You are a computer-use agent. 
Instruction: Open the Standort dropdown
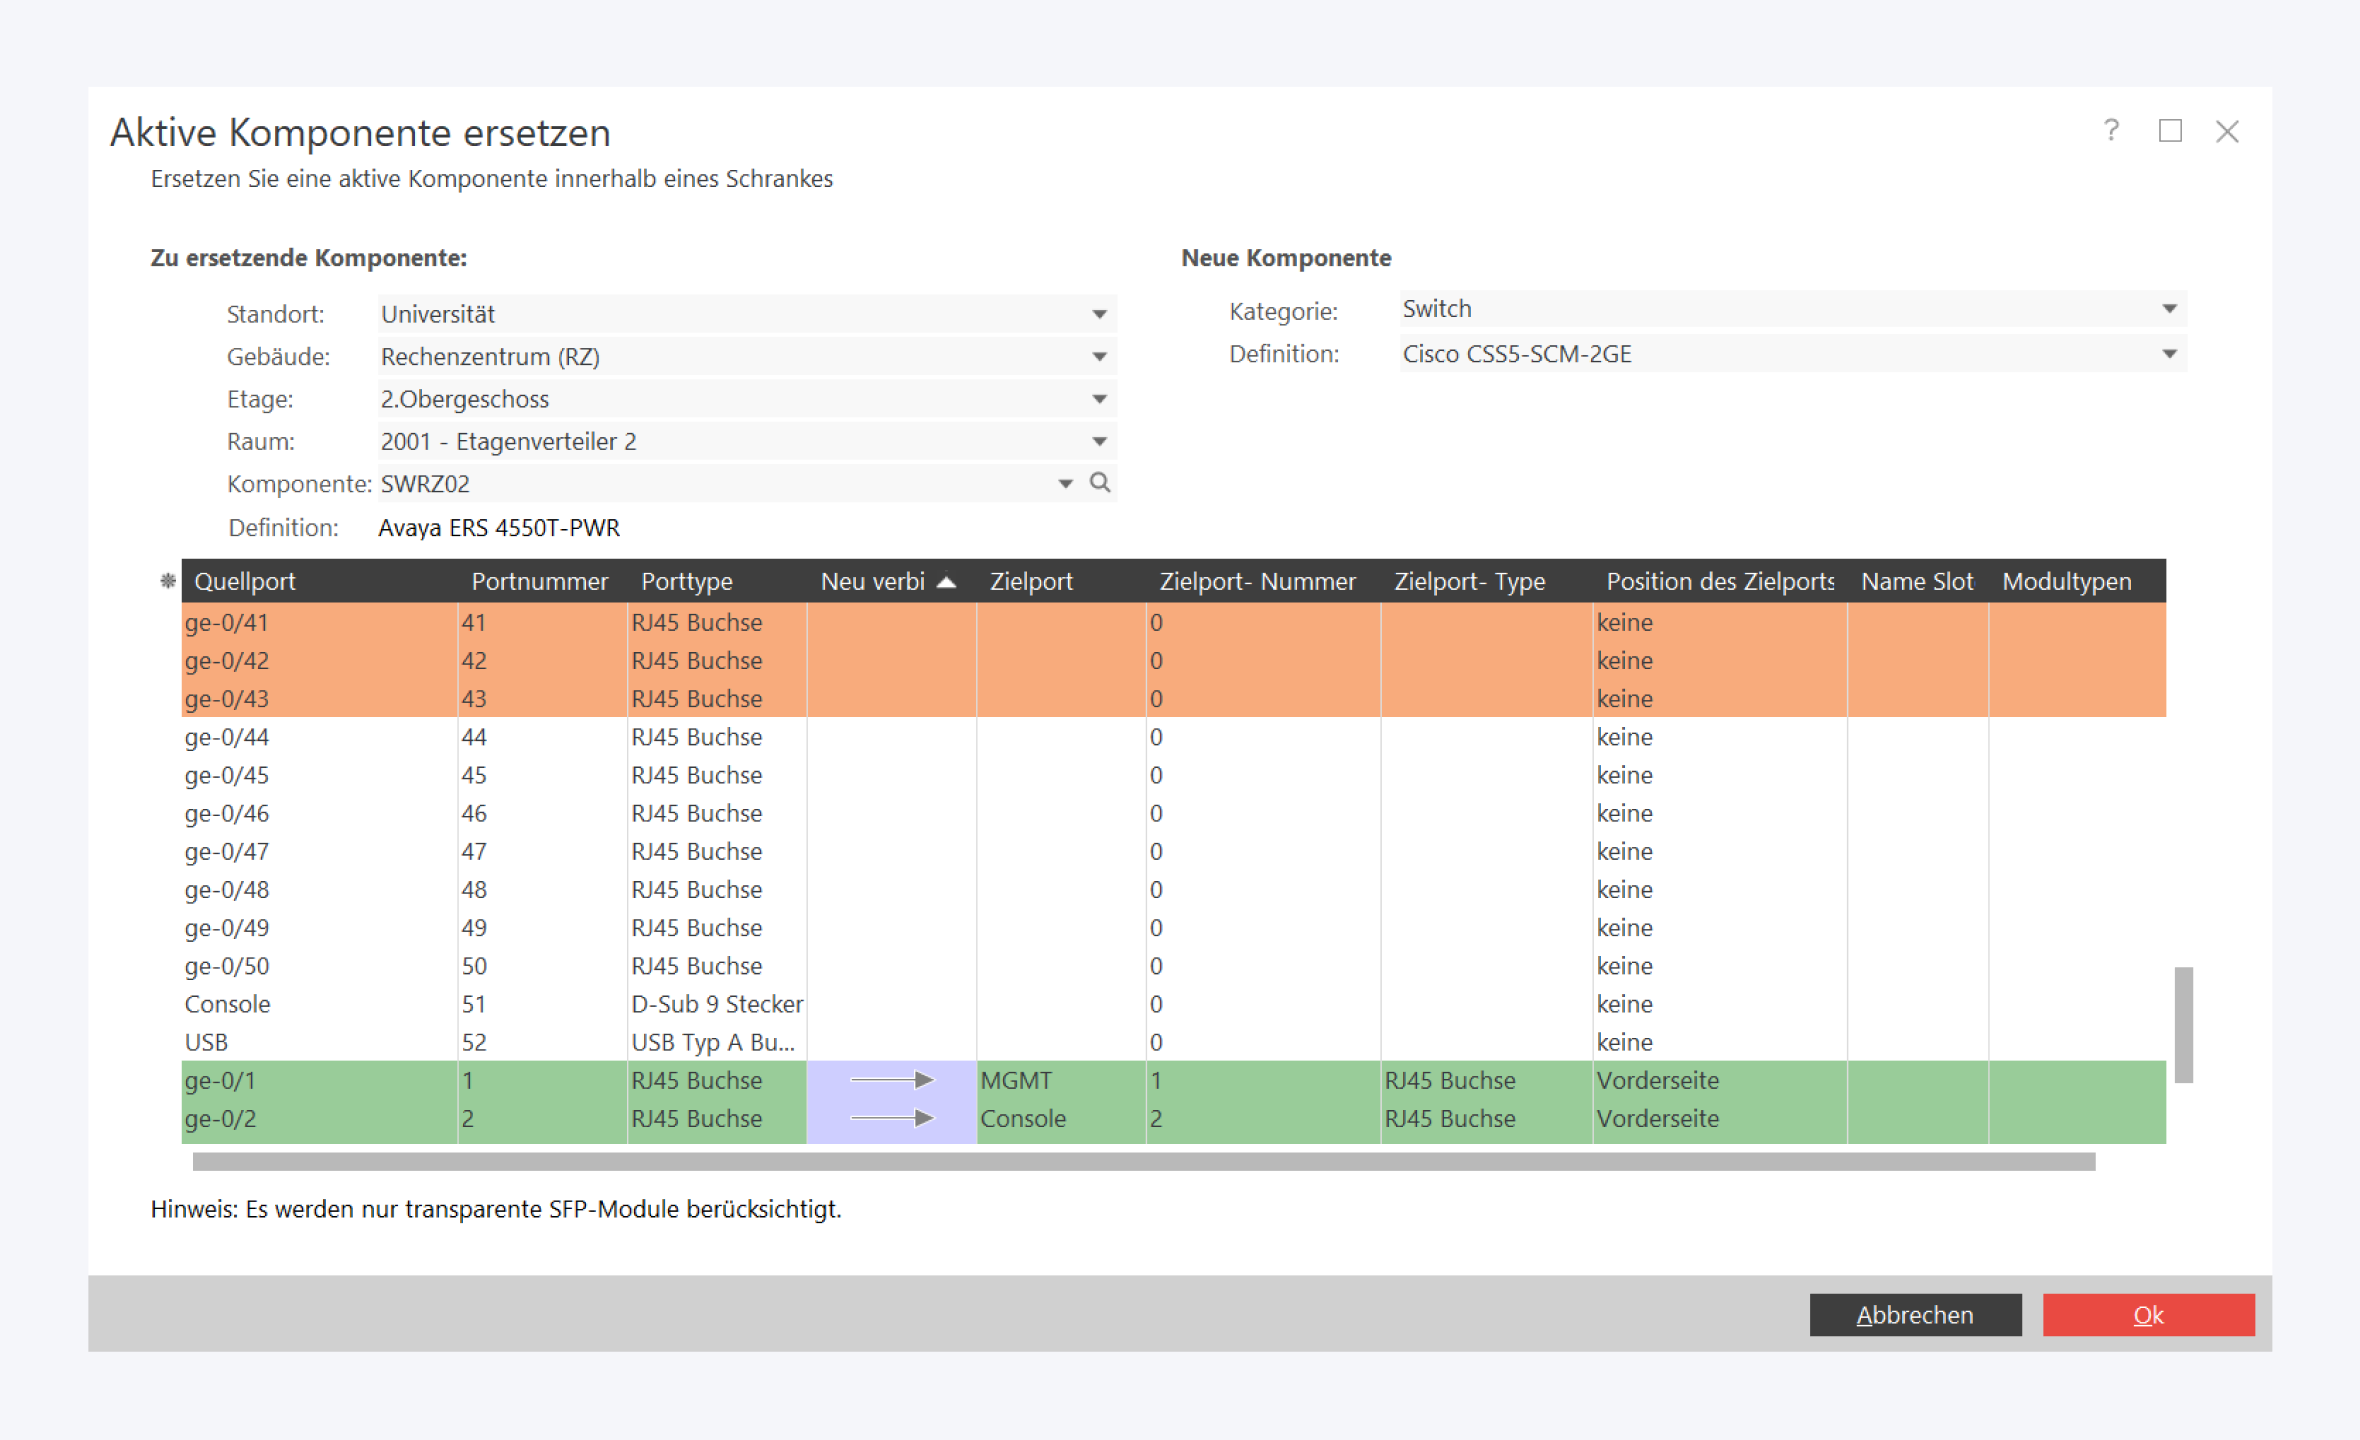pyautogui.click(x=1099, y=314)
